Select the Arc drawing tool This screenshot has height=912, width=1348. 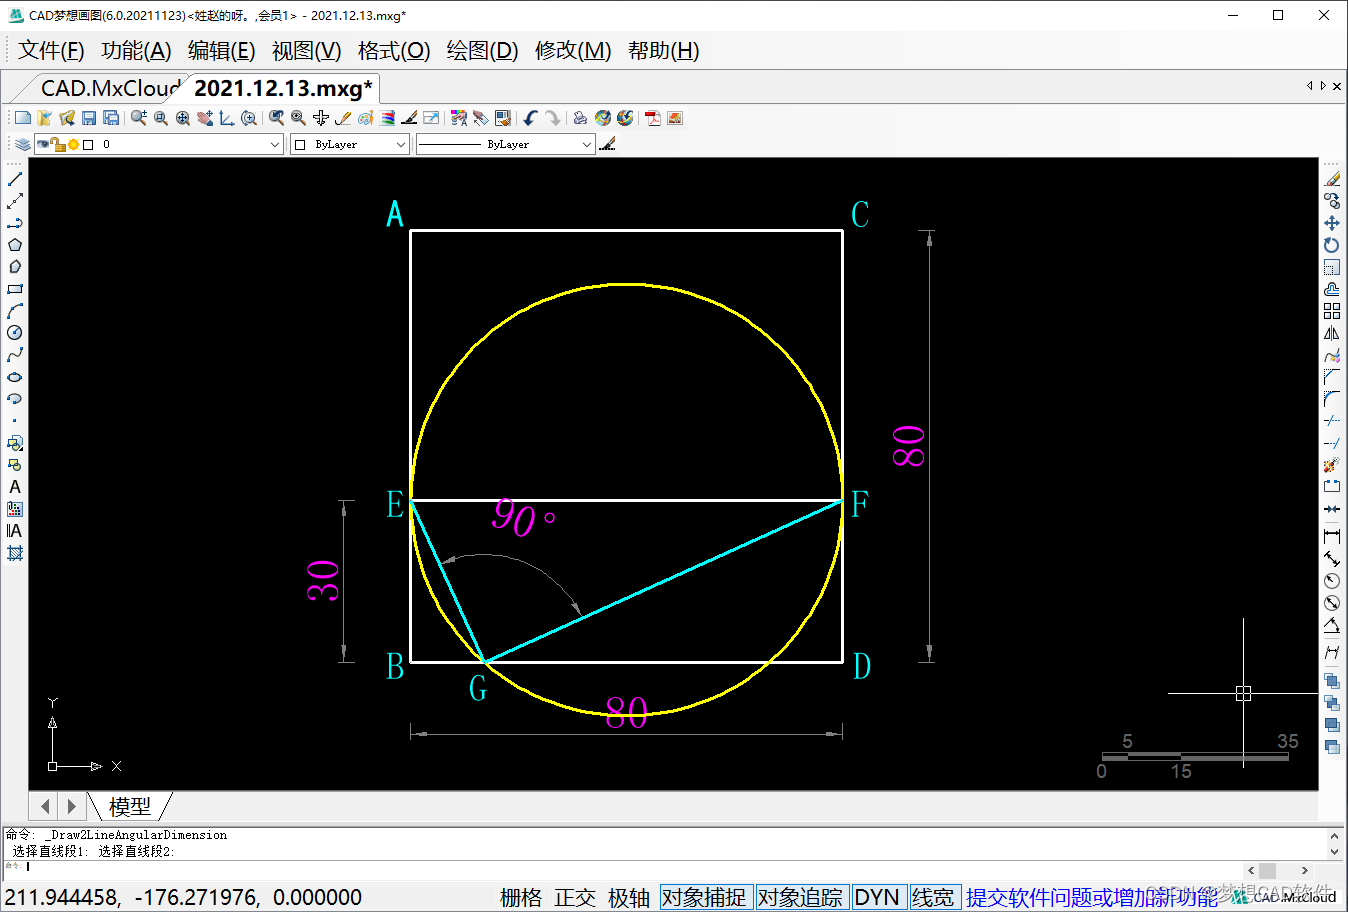(x=15, y=311)
